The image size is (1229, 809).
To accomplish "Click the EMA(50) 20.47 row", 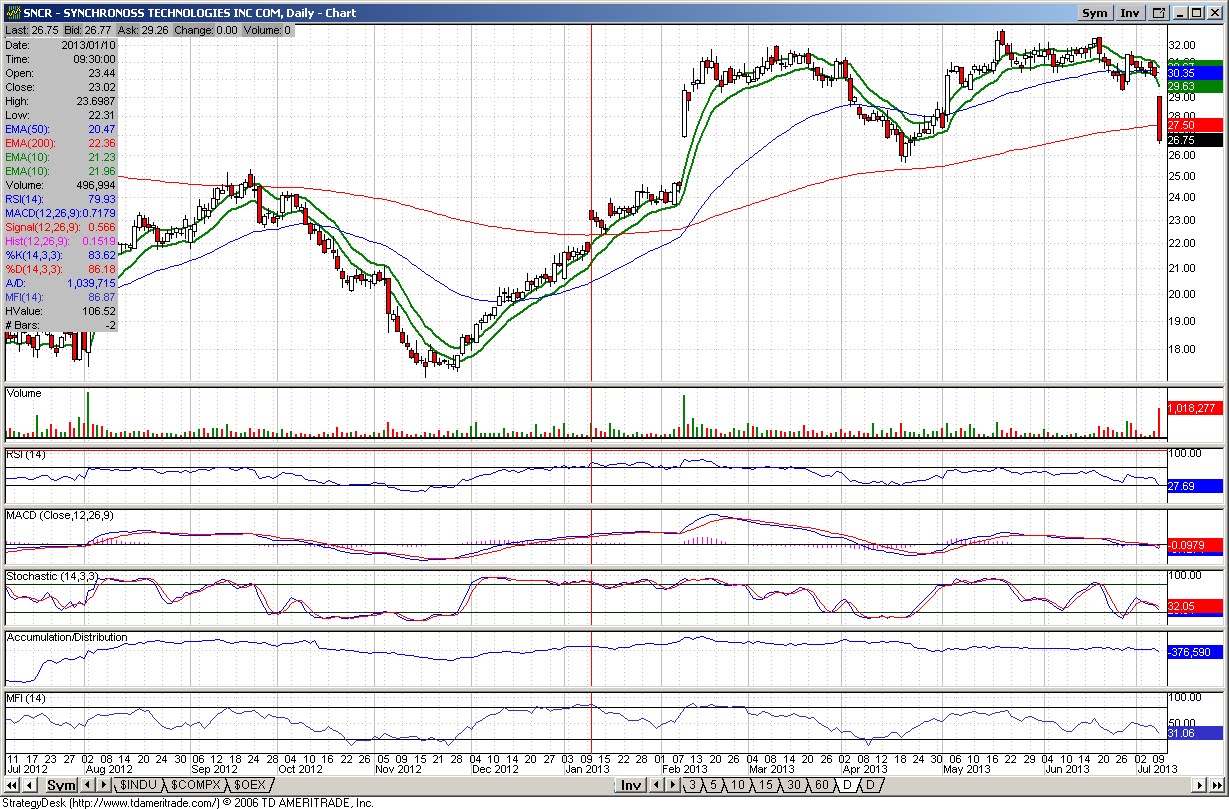I will tap(61, 129).
